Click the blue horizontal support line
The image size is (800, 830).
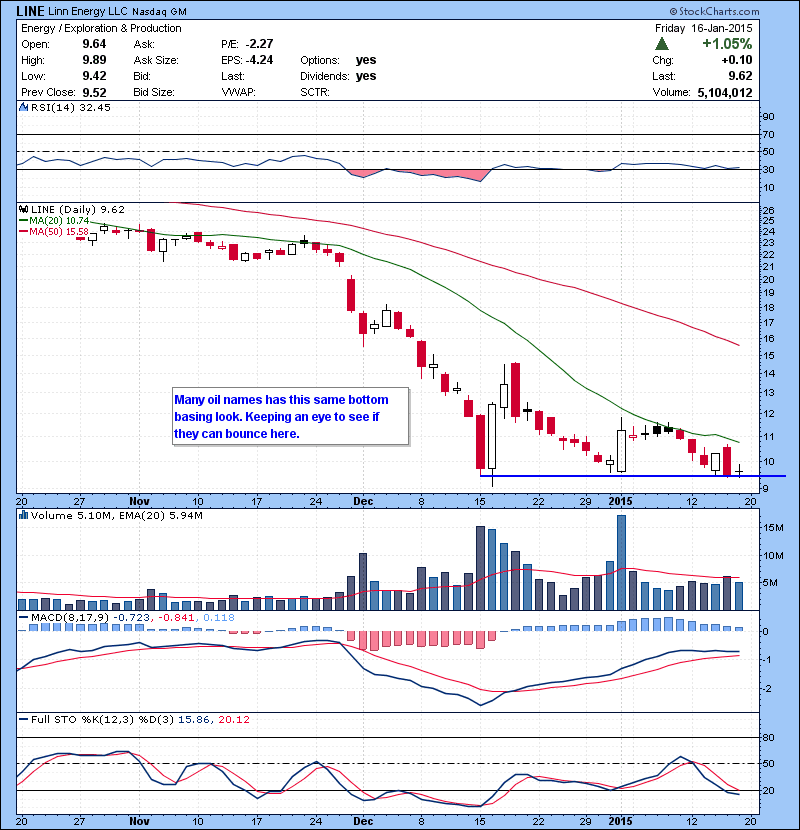pos(633,476)
